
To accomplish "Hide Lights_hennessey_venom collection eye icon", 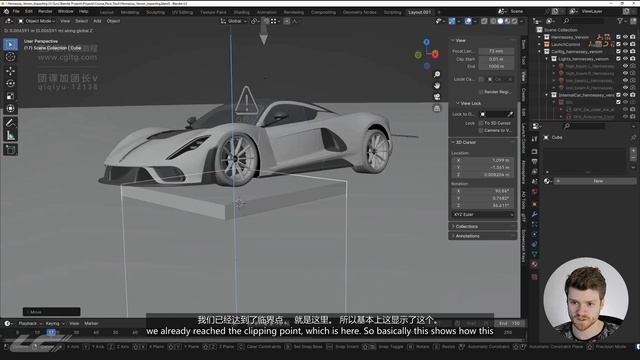I will coord(625,59).
